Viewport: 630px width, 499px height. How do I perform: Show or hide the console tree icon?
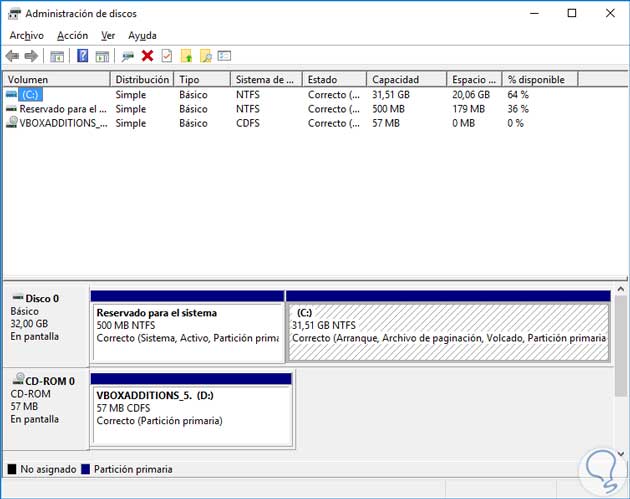[57, 56]
